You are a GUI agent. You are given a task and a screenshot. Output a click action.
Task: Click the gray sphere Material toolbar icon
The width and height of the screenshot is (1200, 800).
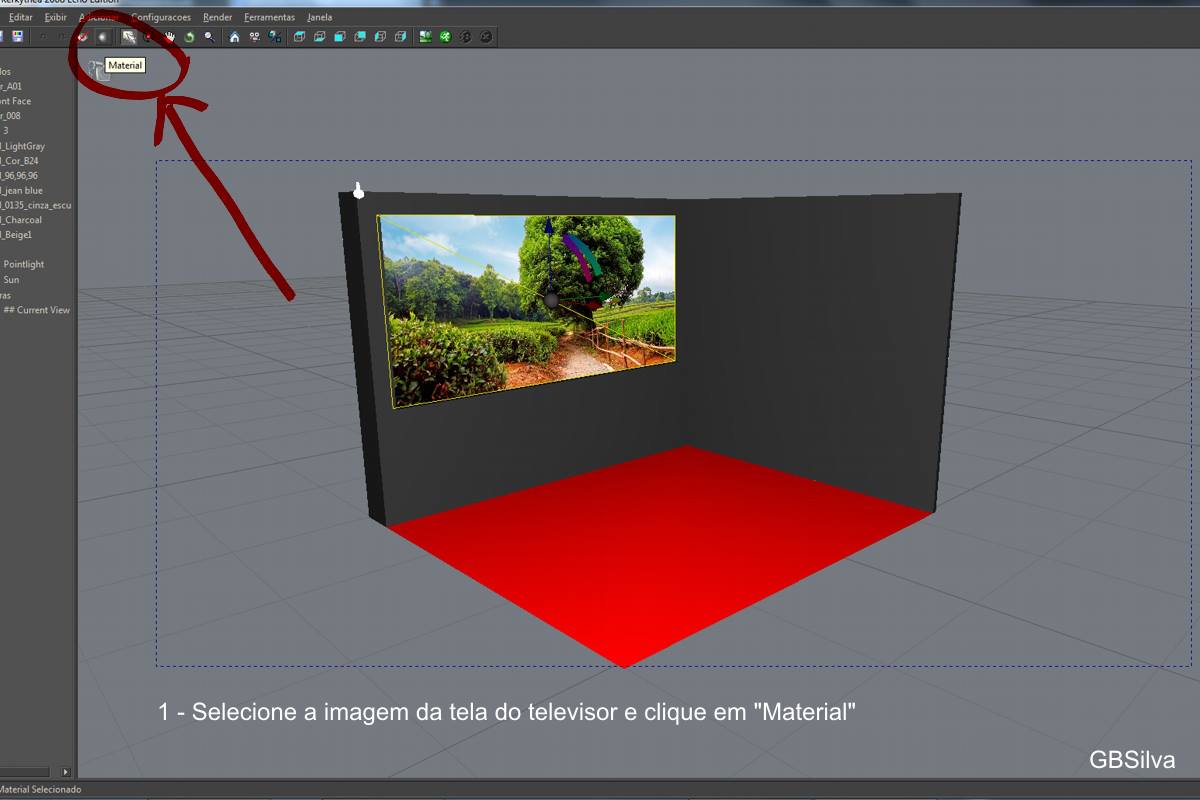(102, 37)
